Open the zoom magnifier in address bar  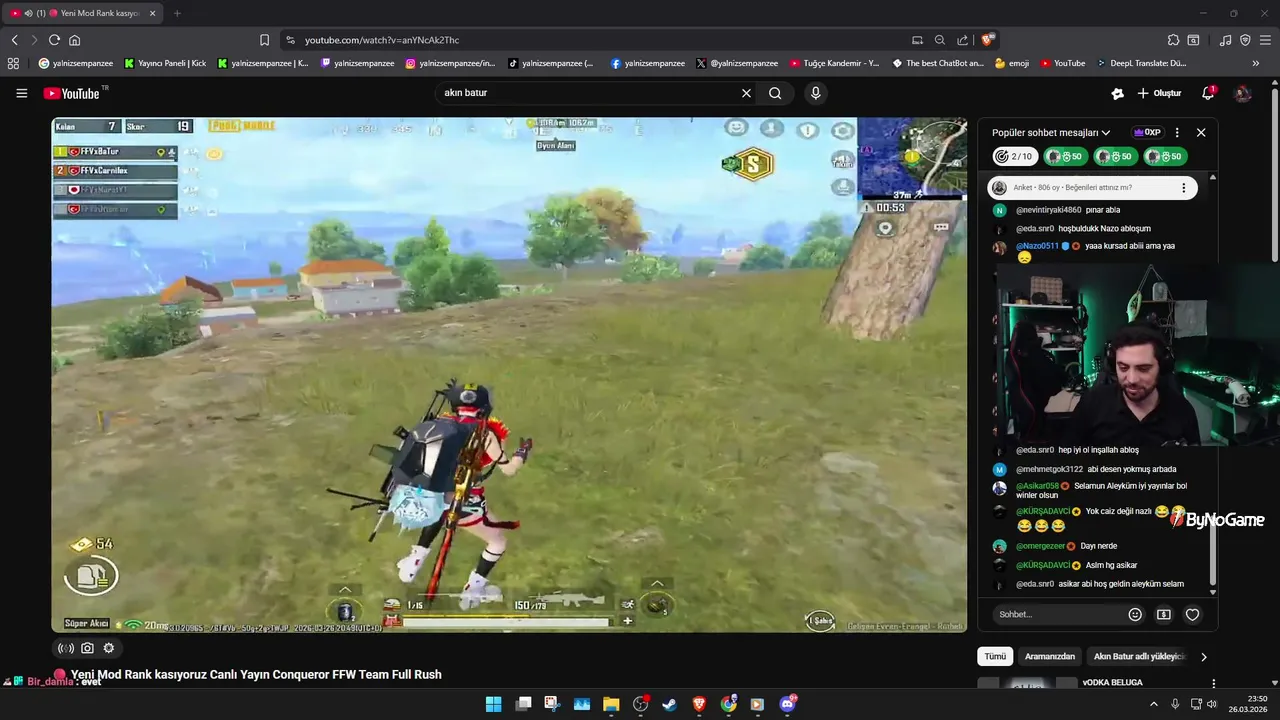939,40
